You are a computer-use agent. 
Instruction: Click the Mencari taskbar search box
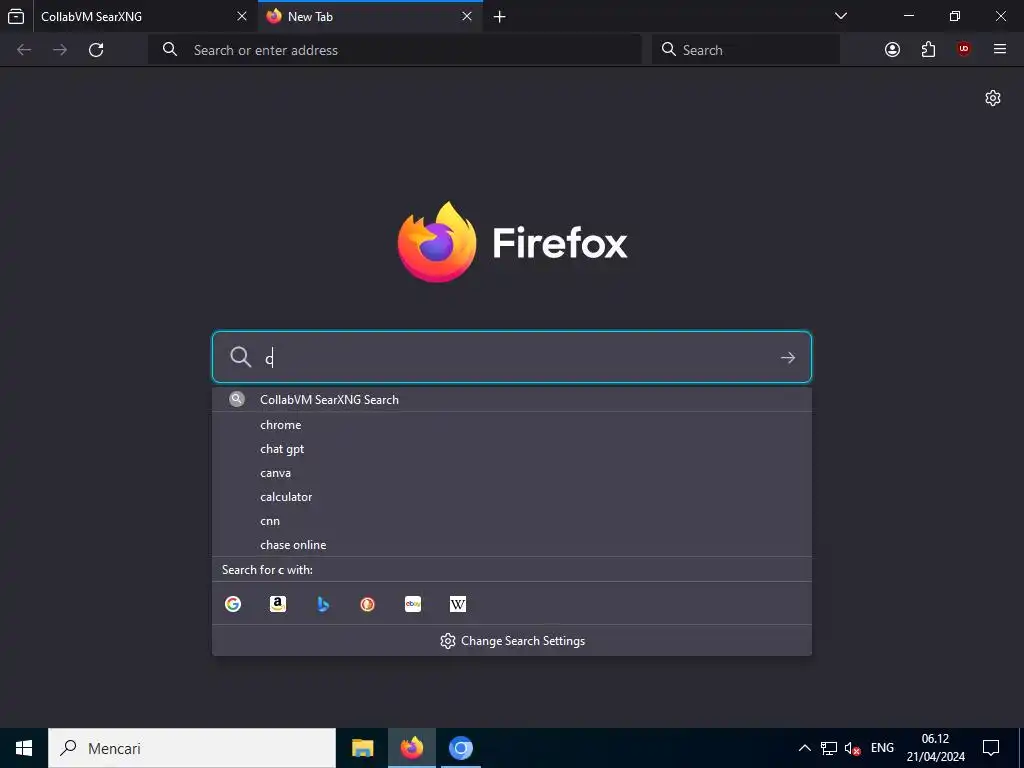(192, 748)
